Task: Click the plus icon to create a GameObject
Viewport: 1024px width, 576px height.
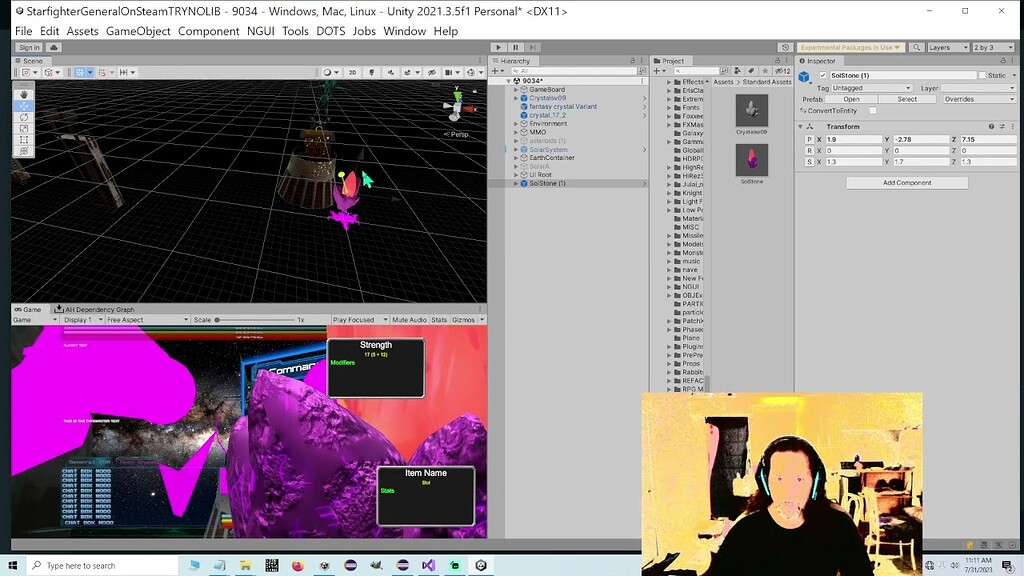Action: (497, 71)
